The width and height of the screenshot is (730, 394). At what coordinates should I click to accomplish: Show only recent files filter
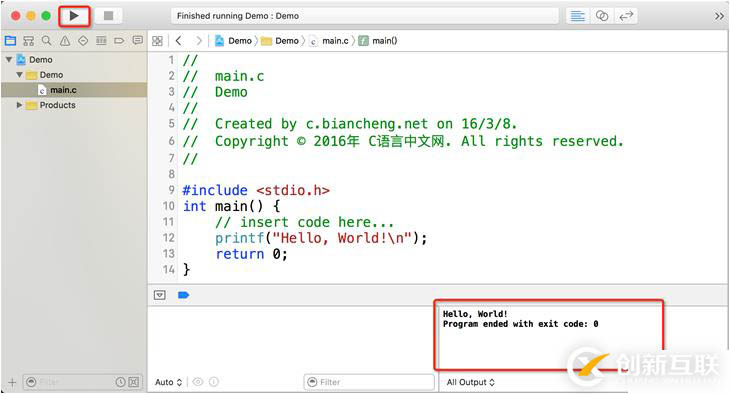coord(120,382)
